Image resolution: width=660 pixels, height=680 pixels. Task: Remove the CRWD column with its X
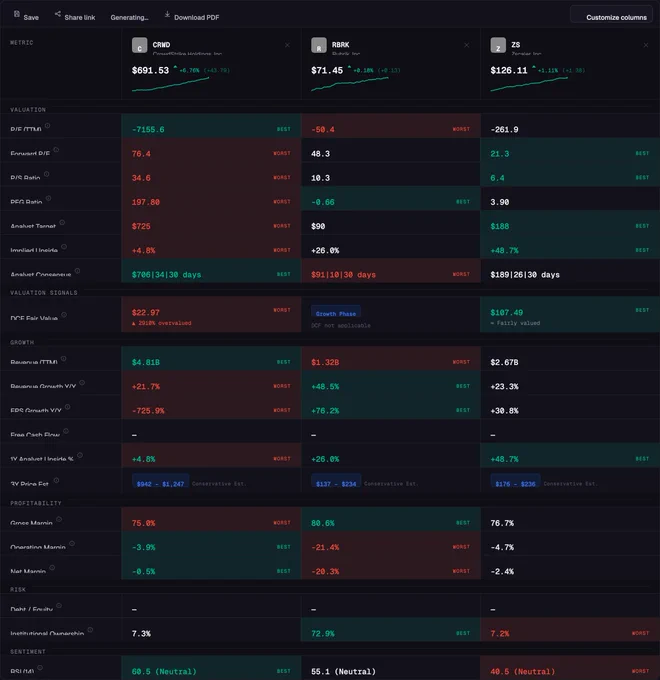287,45
